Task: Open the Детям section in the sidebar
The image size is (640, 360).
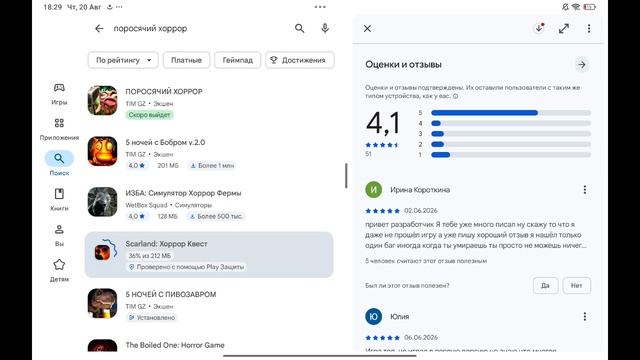Action: click(59, 271)
